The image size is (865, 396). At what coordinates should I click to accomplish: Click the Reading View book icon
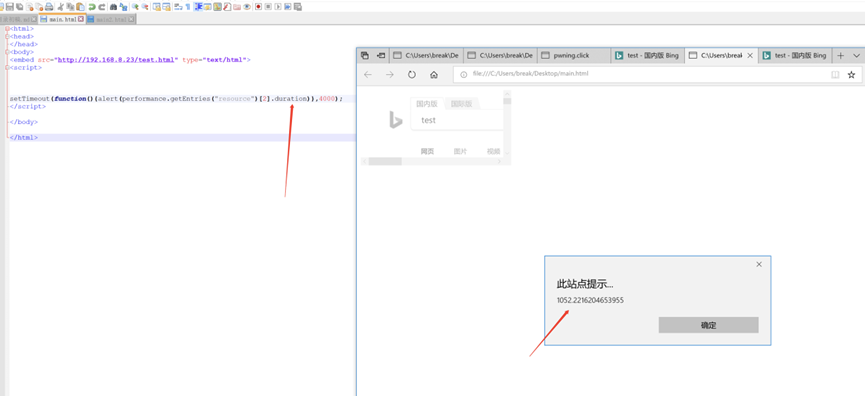pos(835,74)
